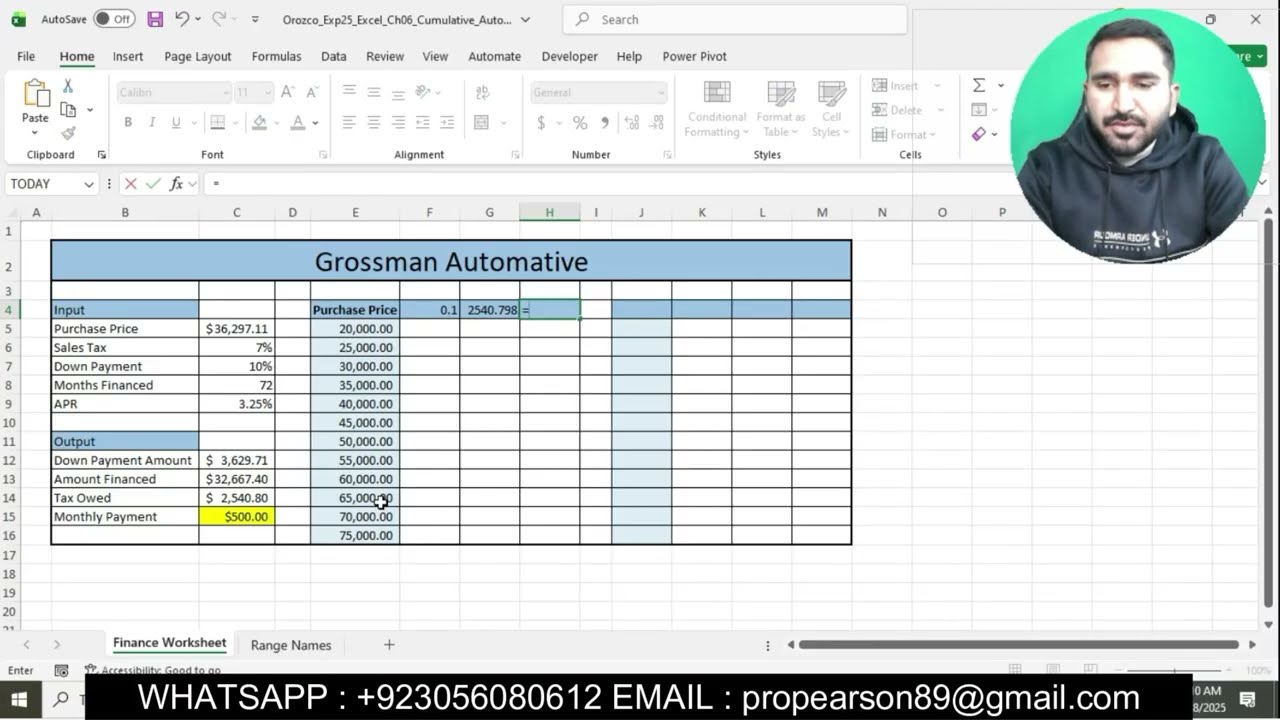Switch to the Formulas tab
This screenshot has height=720, width=1280.
(276, 56)
